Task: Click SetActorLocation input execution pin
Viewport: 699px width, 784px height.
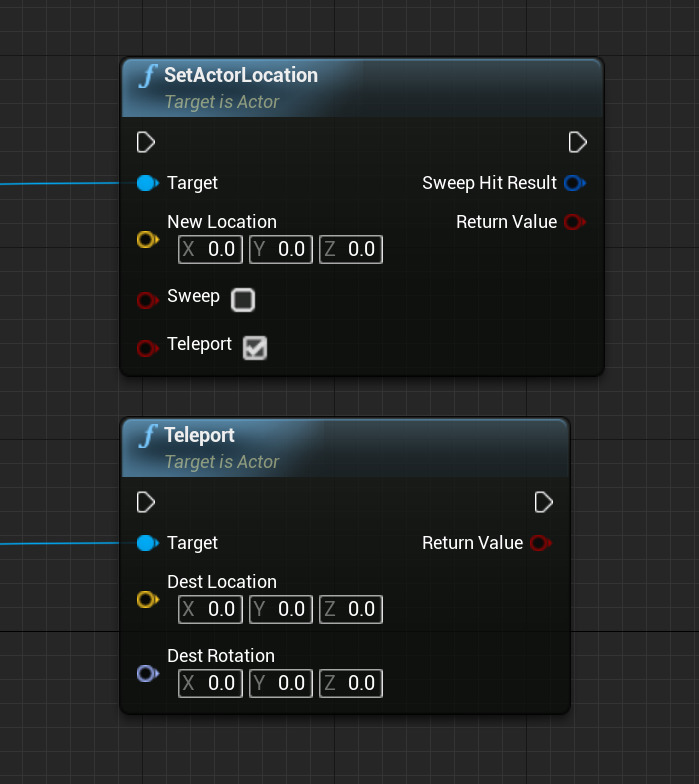Action: [146, 142]
